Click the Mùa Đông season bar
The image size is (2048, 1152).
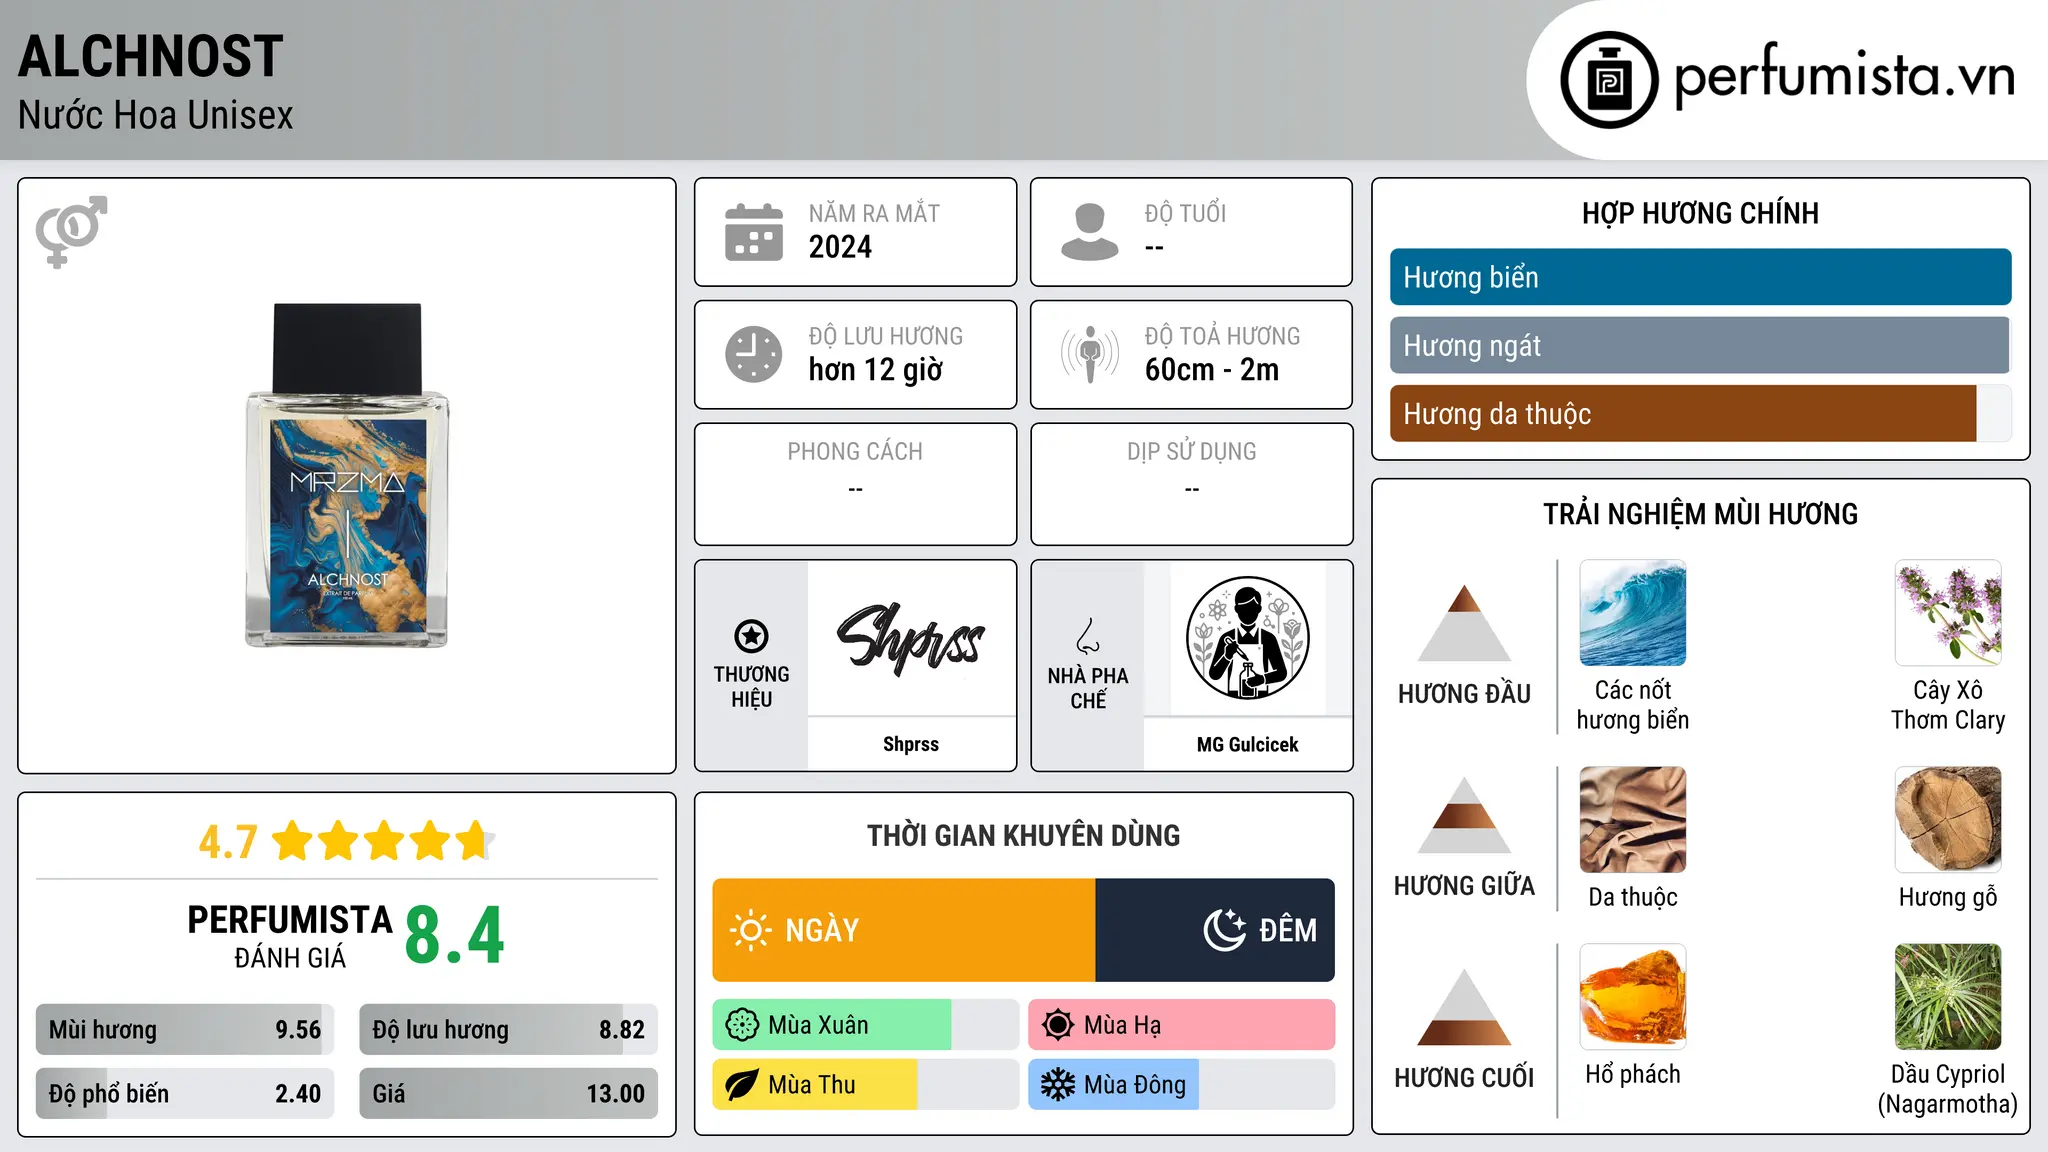tap(1181, 1085)
